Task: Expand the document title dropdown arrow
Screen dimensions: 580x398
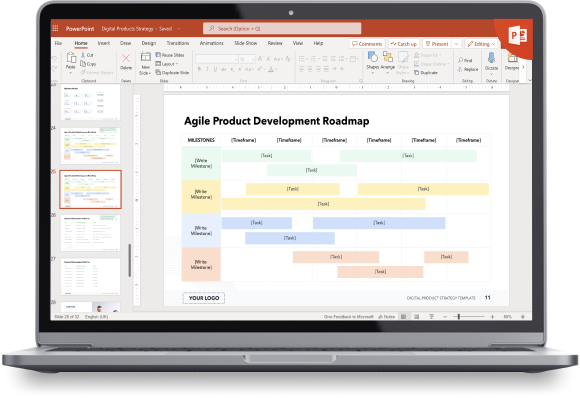Action: (179, 28)
